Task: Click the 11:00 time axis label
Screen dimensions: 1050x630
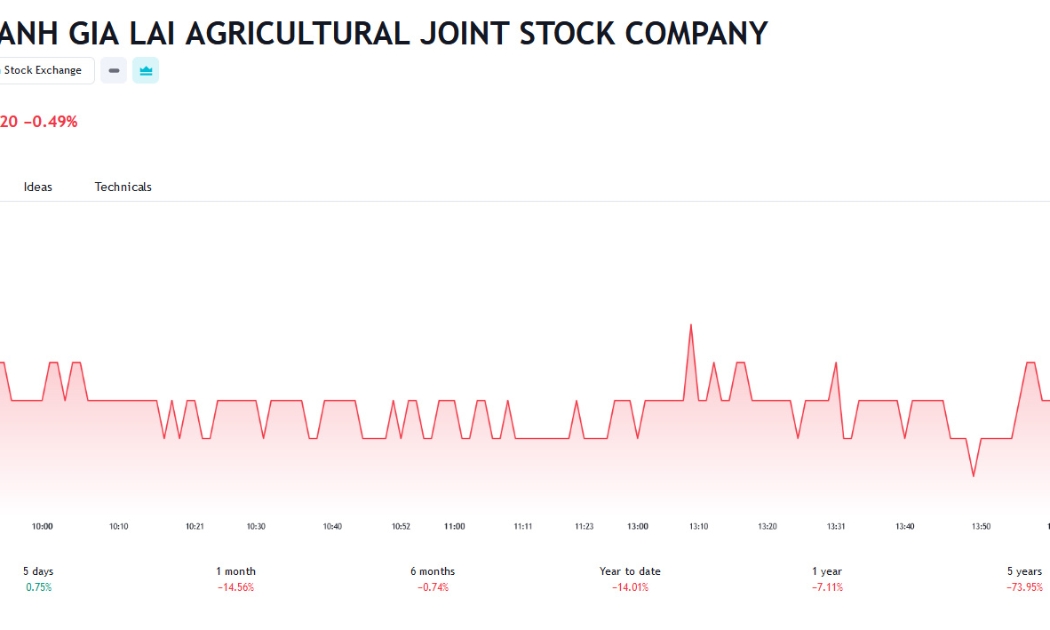Action: 455,526
